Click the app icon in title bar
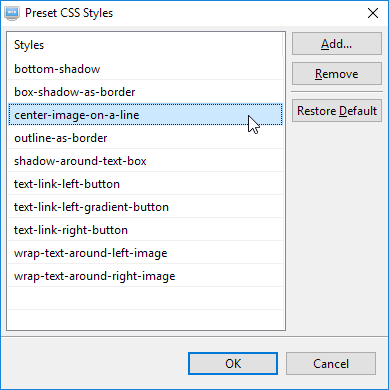 [12, 13]
